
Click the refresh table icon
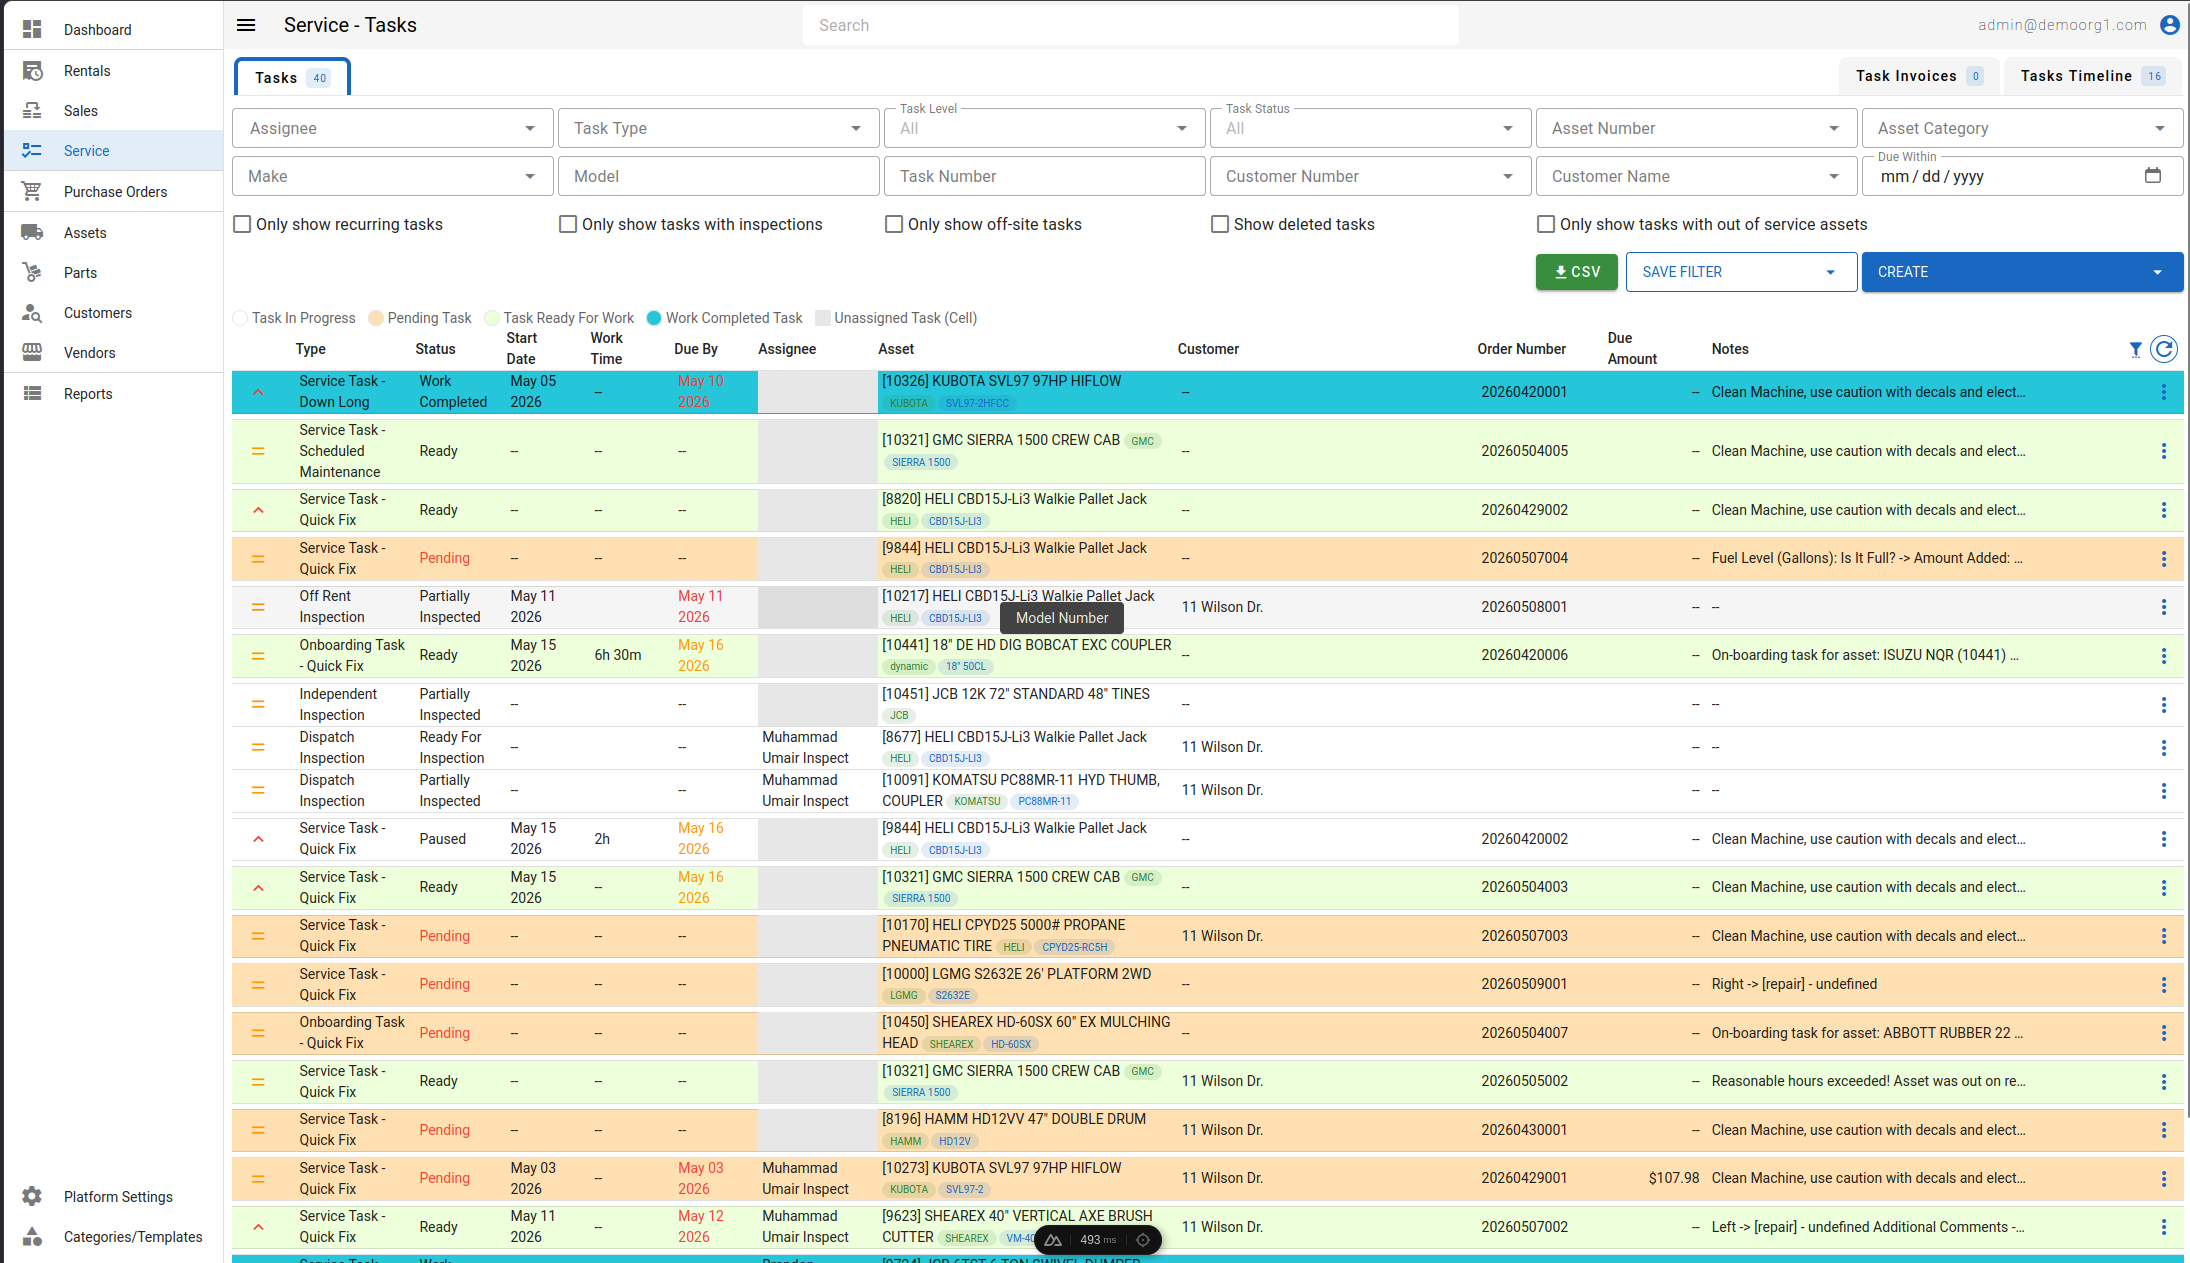pyautogui.click(x=2164, y=349)
